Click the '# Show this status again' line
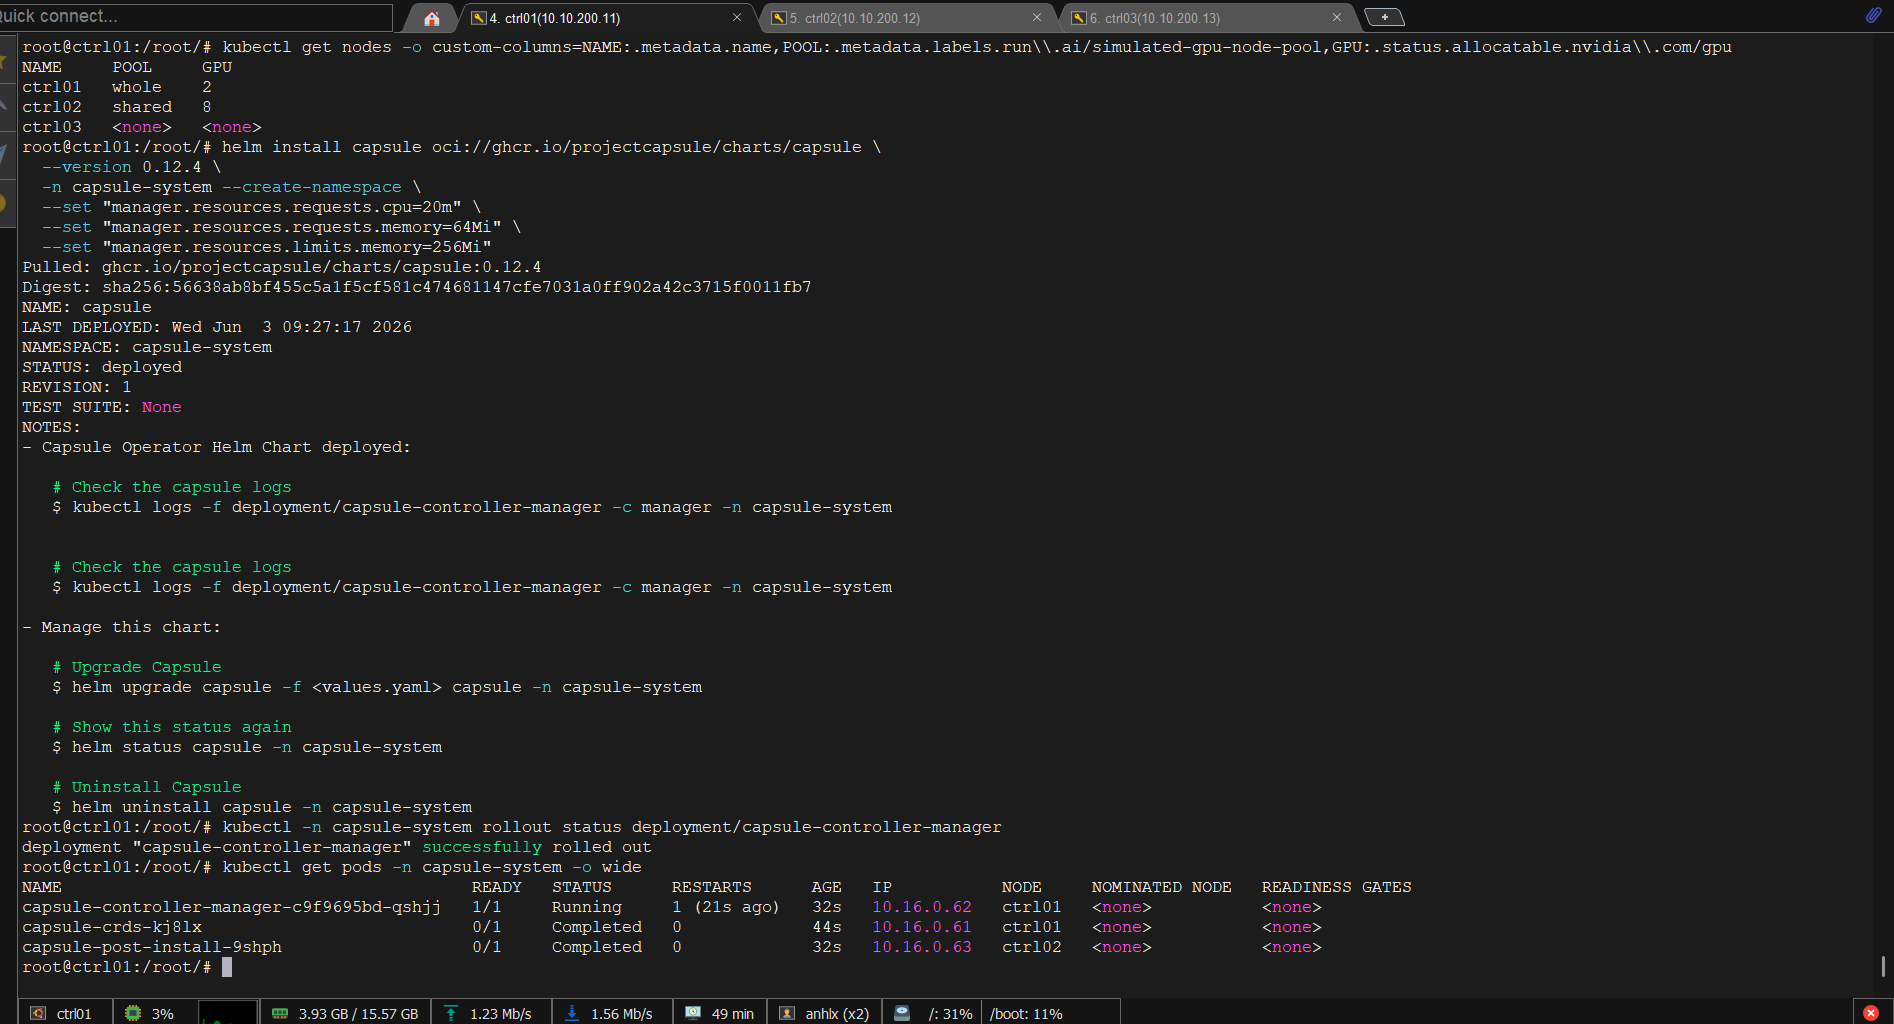Screen dimensions: 1894x1024 172,727
